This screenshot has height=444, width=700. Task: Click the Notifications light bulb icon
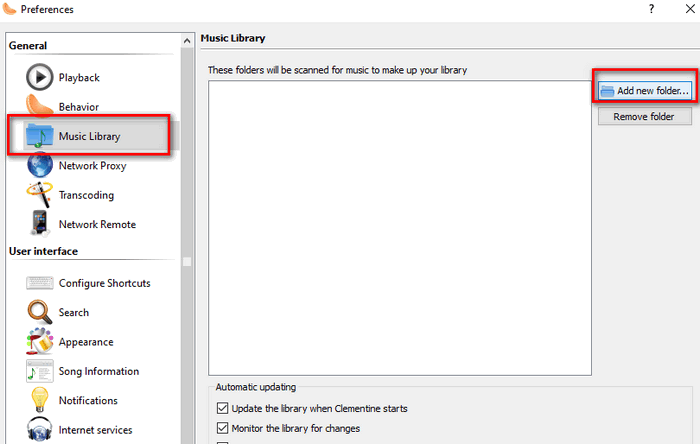[39, 400]
